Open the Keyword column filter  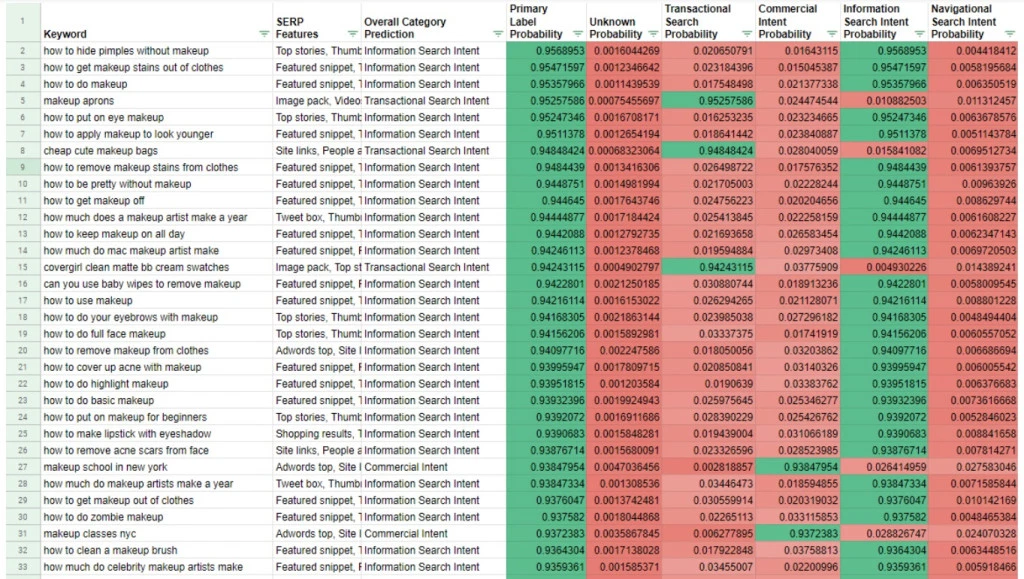pos(263,34)
